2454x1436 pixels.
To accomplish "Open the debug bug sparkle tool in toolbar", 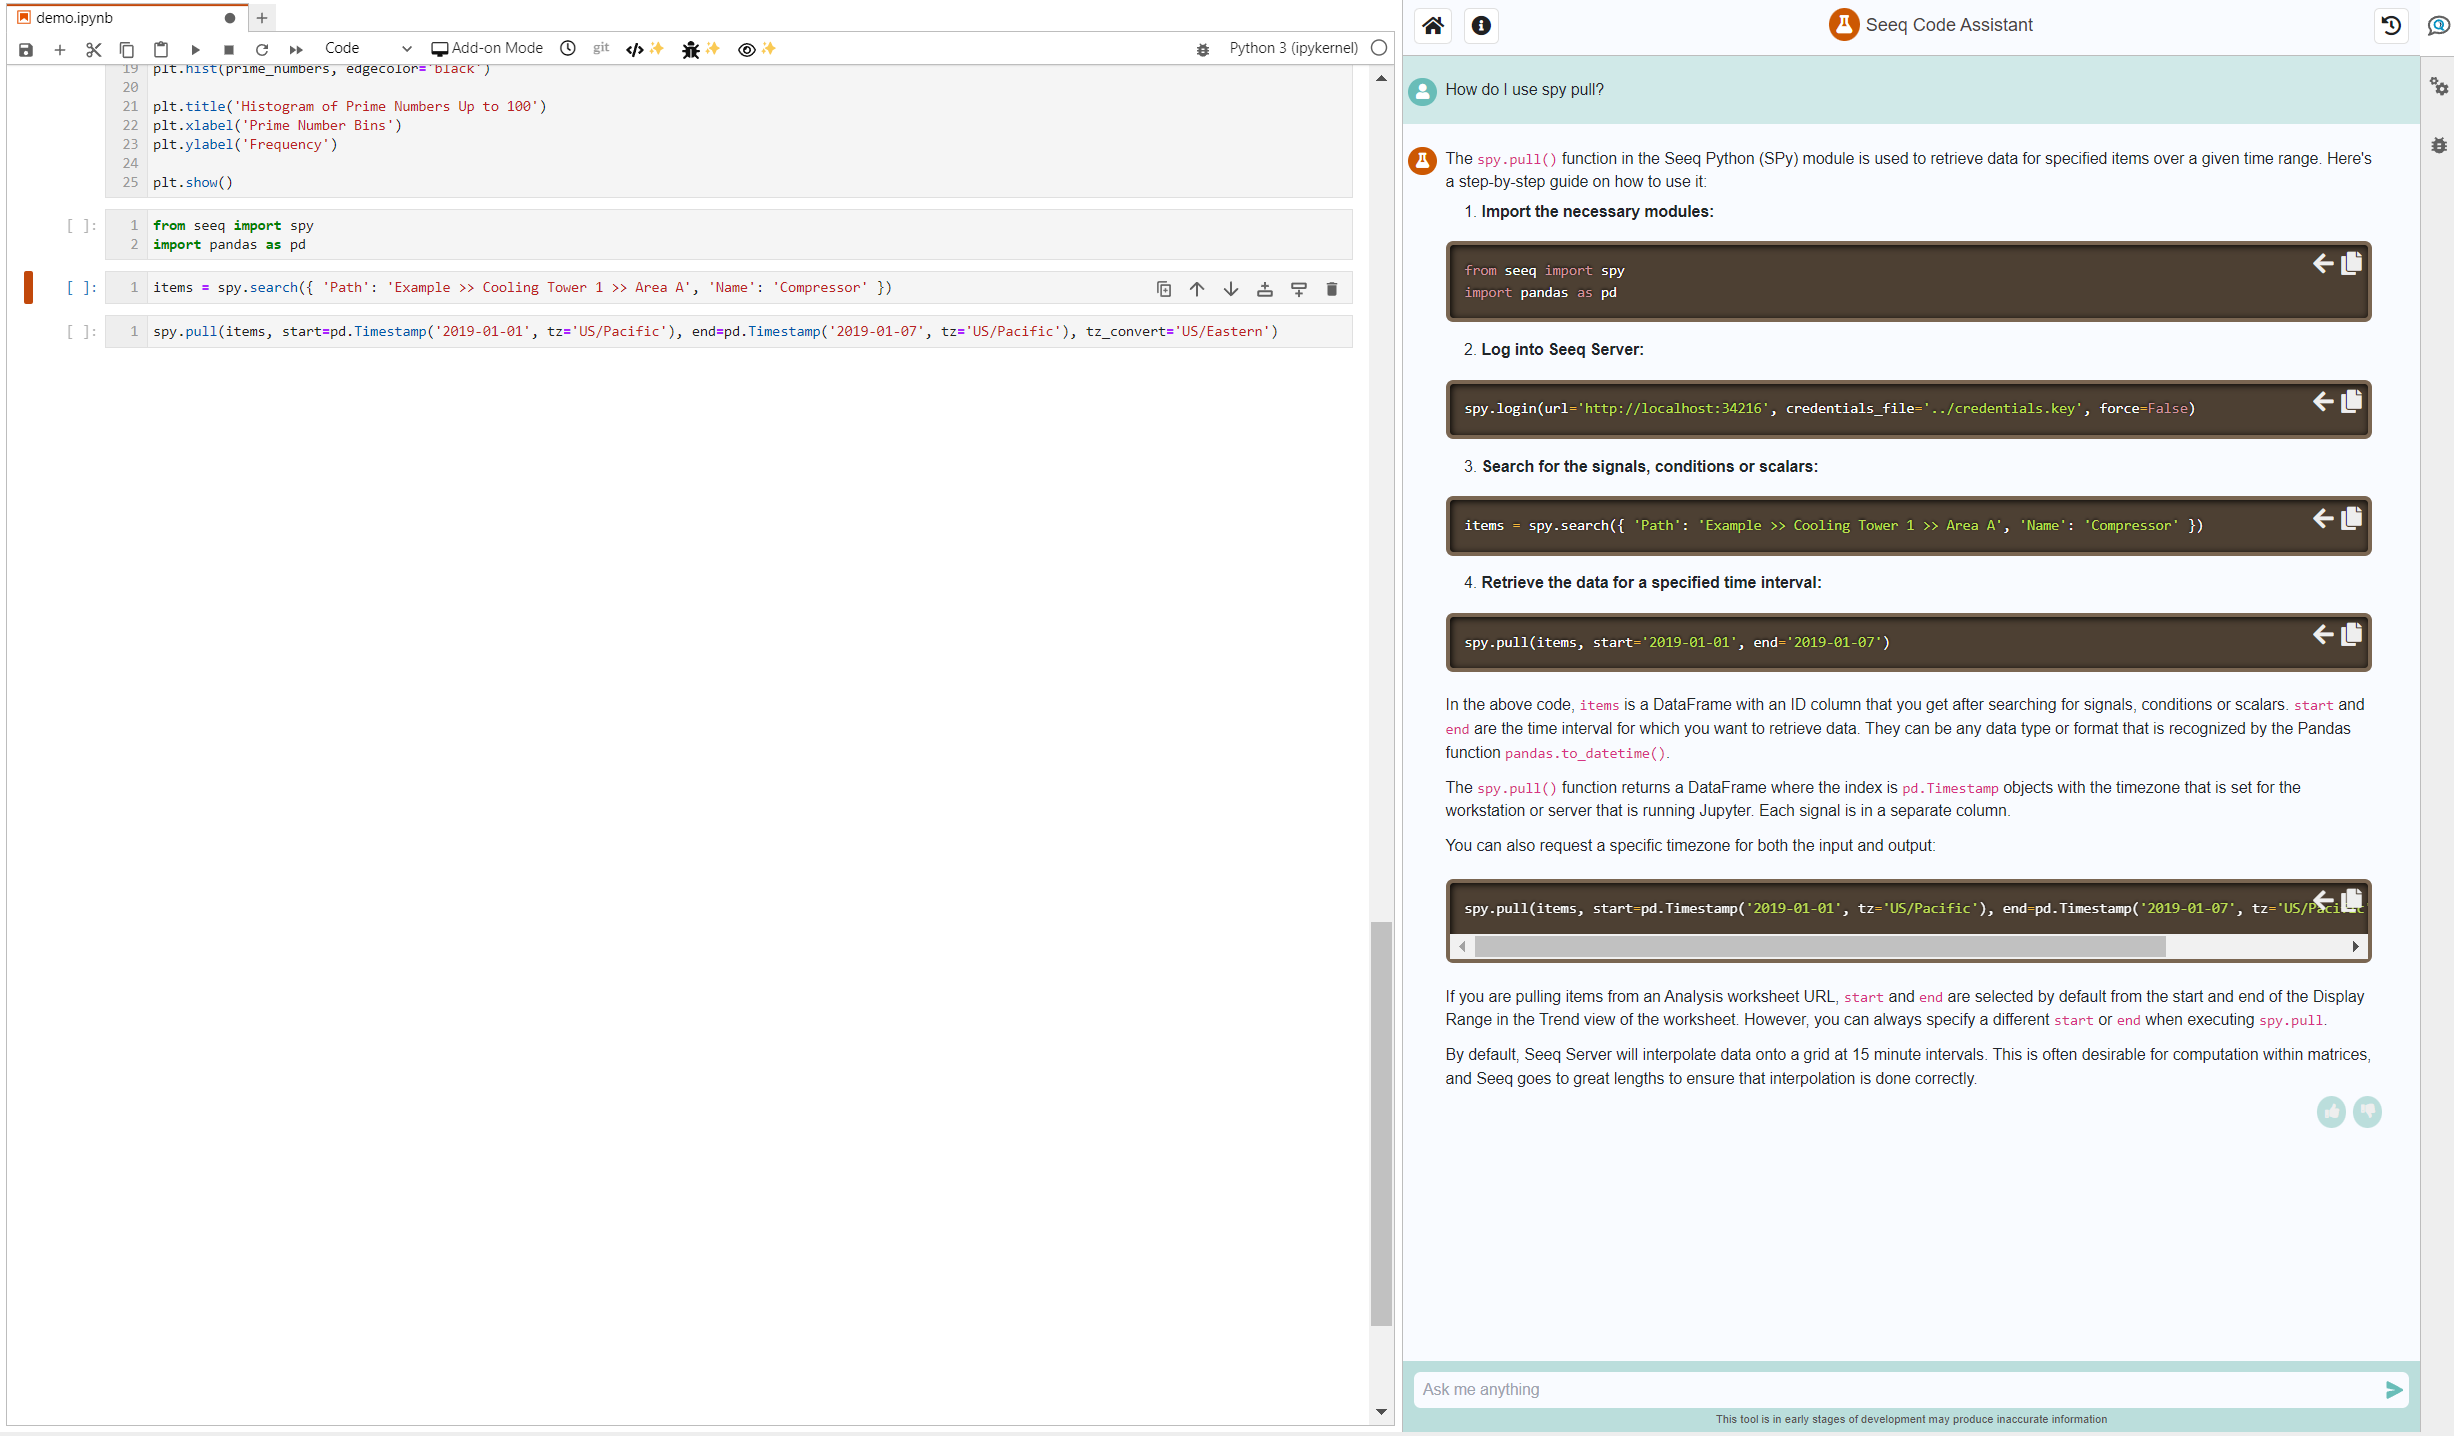I will tap(691, 49).
